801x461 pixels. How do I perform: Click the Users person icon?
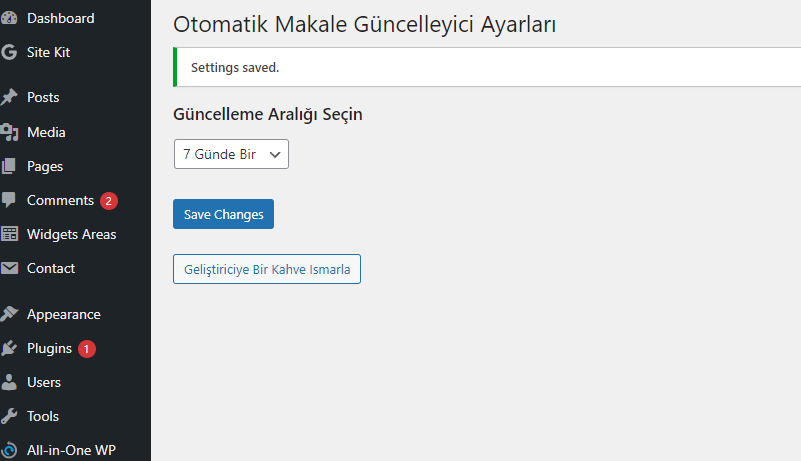click(9, 382)
